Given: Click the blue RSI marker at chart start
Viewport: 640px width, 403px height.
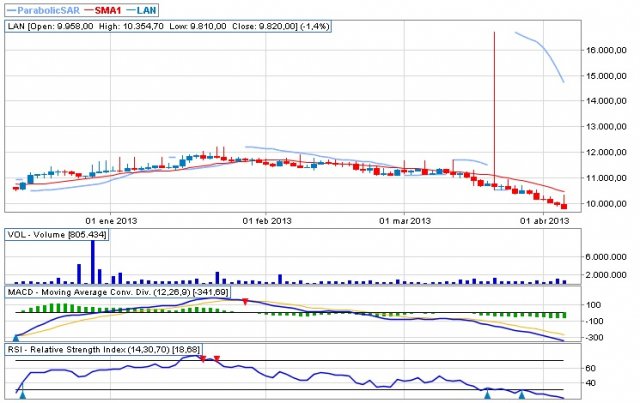Looking at the screenshot, I should click(x=23, y=394).
